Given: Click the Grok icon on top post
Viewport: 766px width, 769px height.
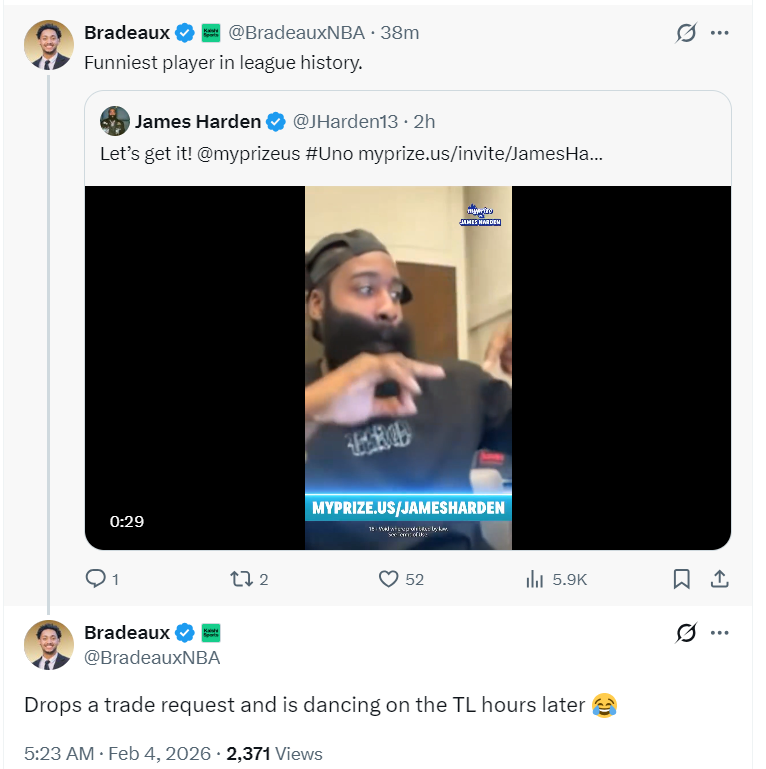Looking at the screenshot, I should coord(686,33).
